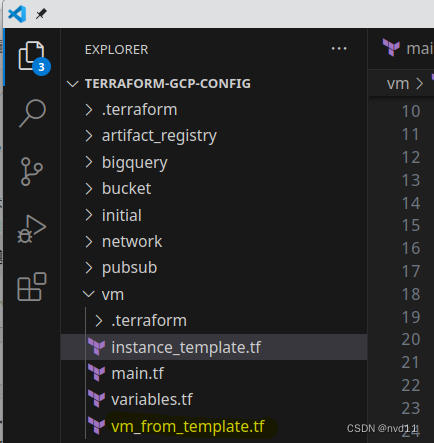Click line number 10 in editor gutter
The height and width of the screenshot is (443, 434).
[411, 111]
